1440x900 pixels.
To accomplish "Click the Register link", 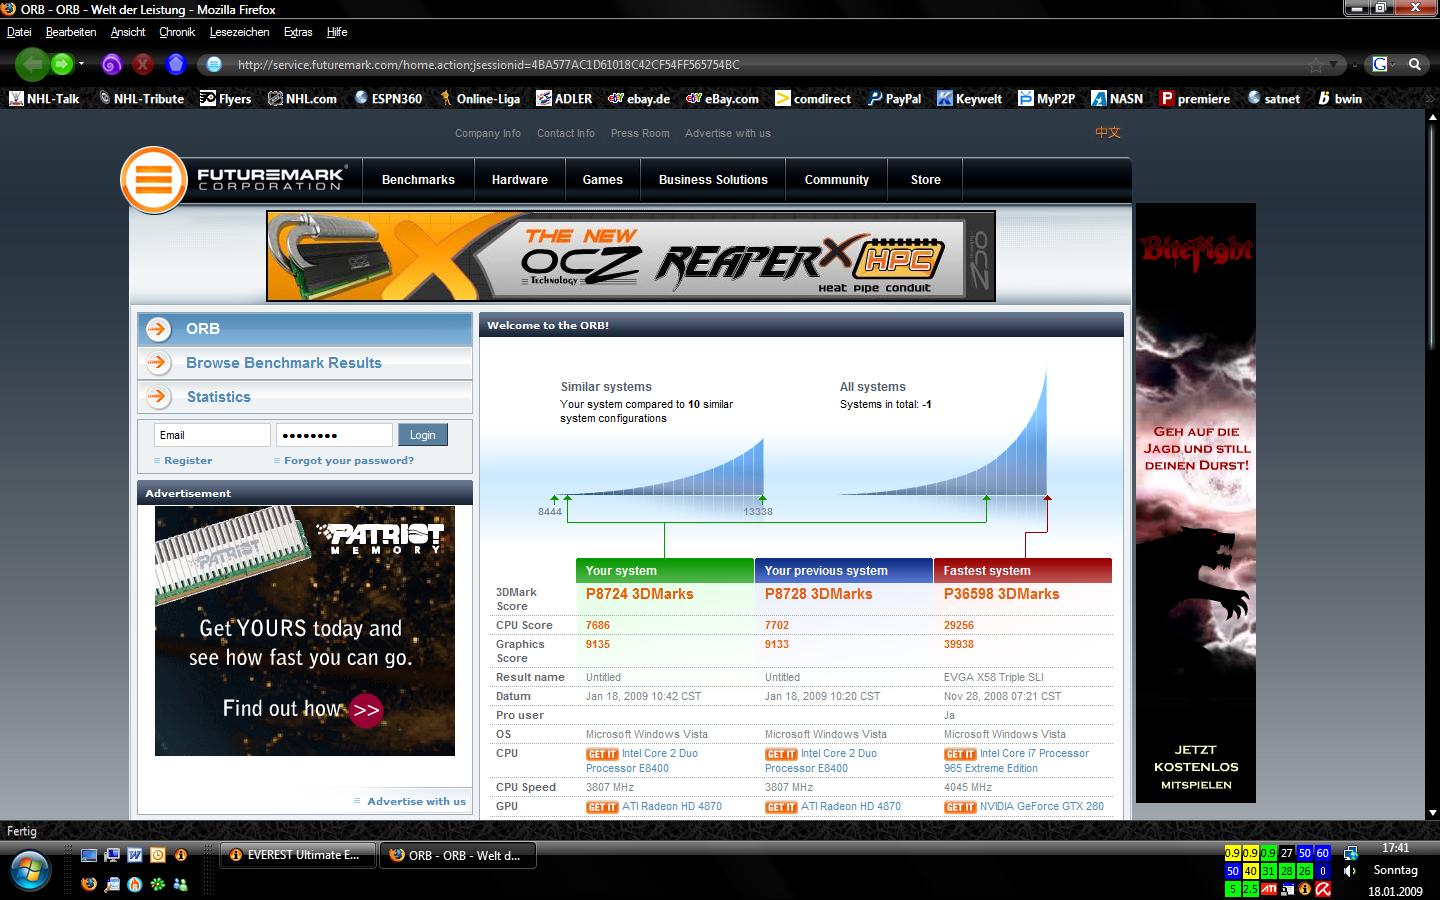I will click(x=188, y=461).
